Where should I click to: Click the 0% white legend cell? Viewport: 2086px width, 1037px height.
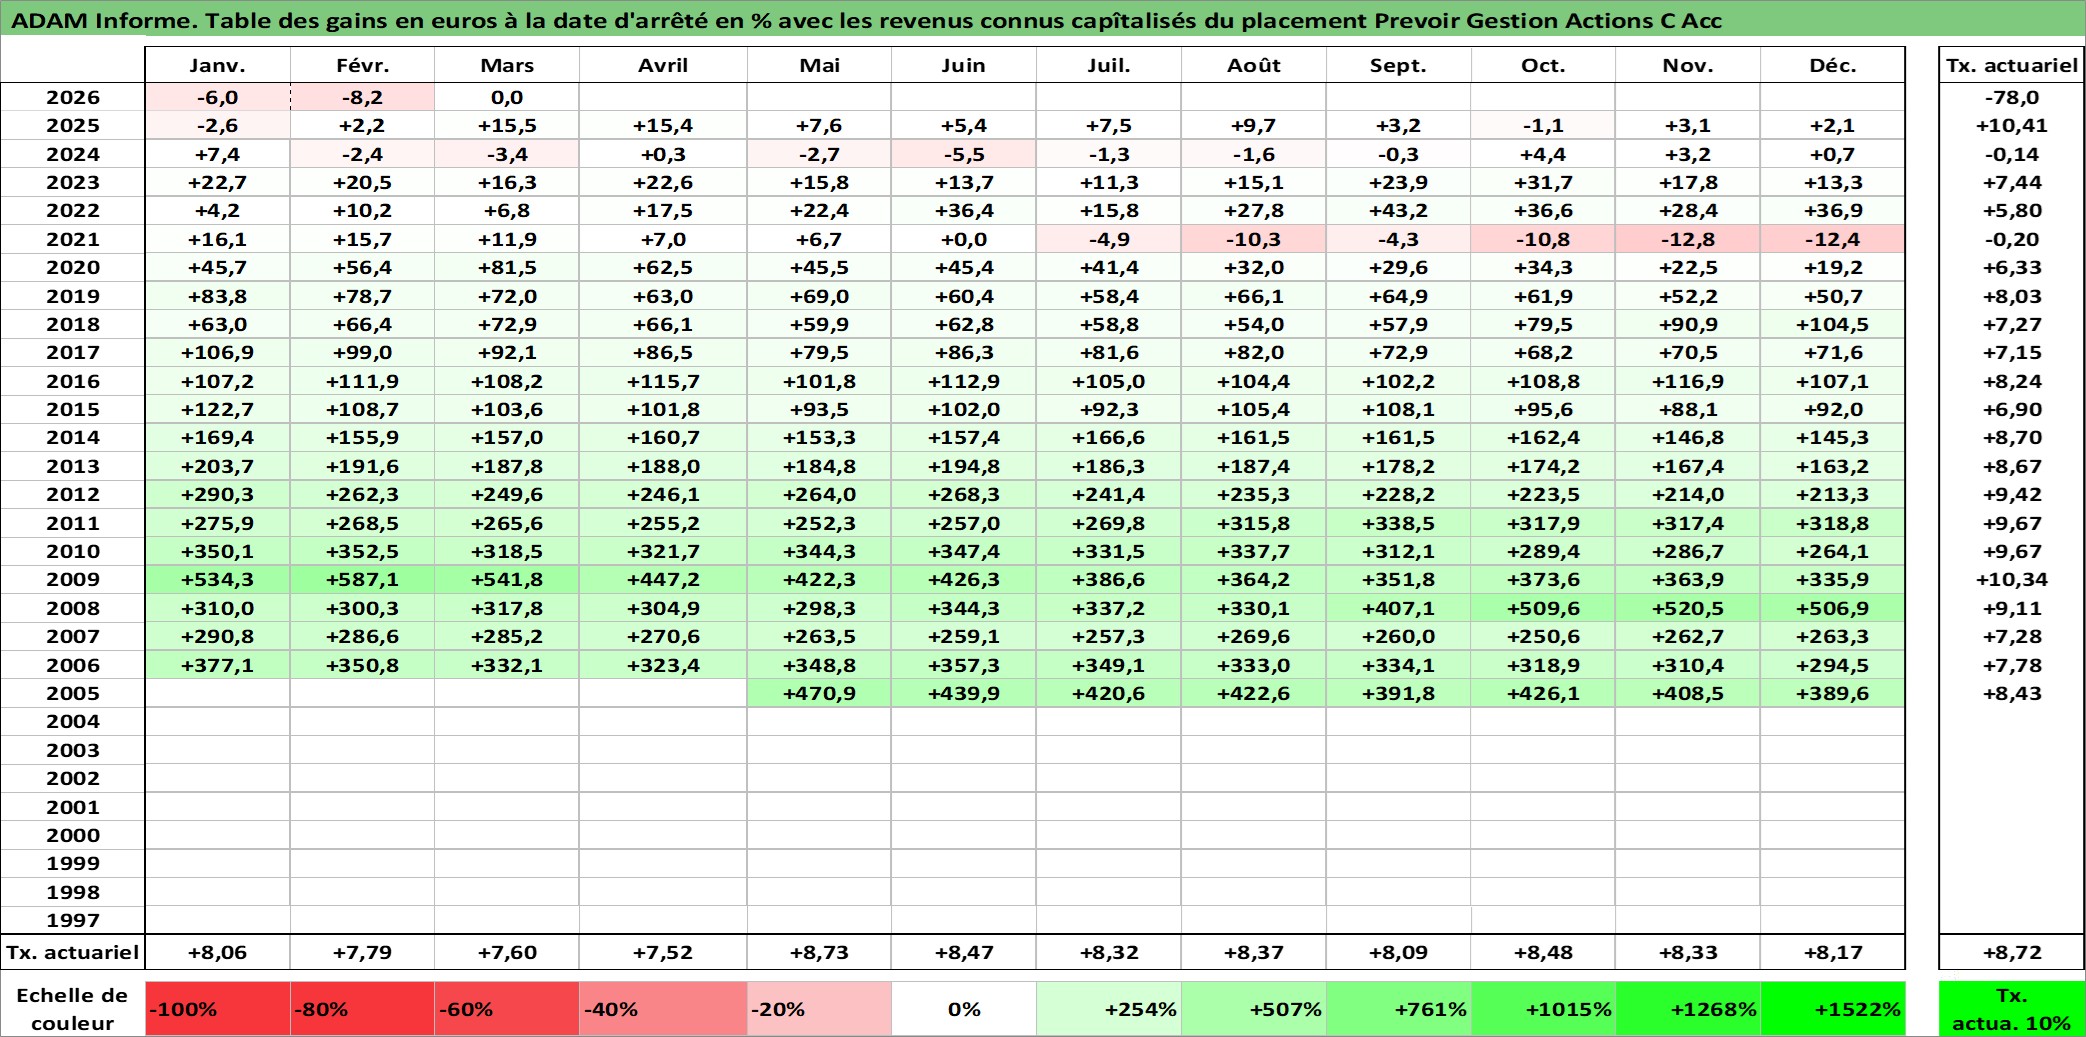pos(964,1009)
